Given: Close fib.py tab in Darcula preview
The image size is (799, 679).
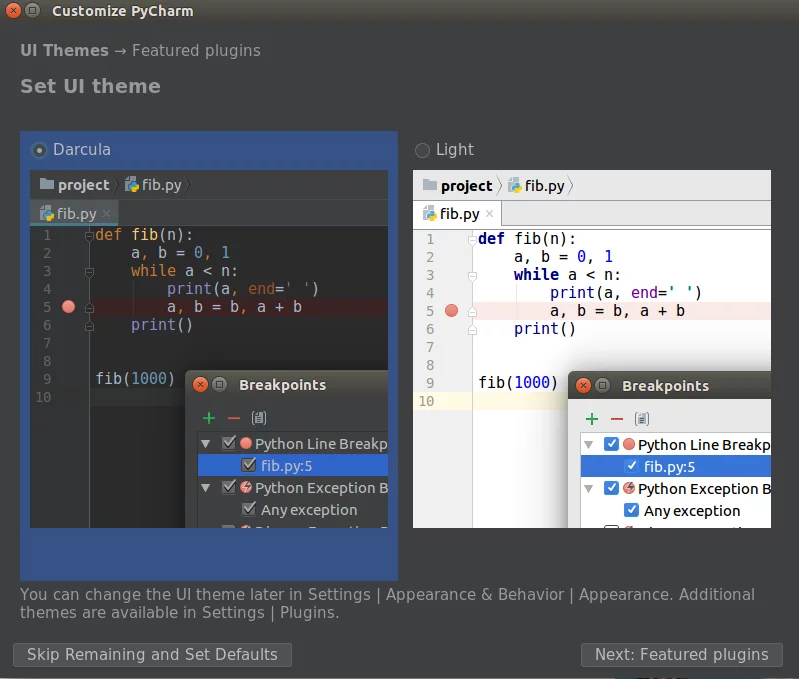Looking at the screenshot, I should pyautogui.click(x=106, y=213).
